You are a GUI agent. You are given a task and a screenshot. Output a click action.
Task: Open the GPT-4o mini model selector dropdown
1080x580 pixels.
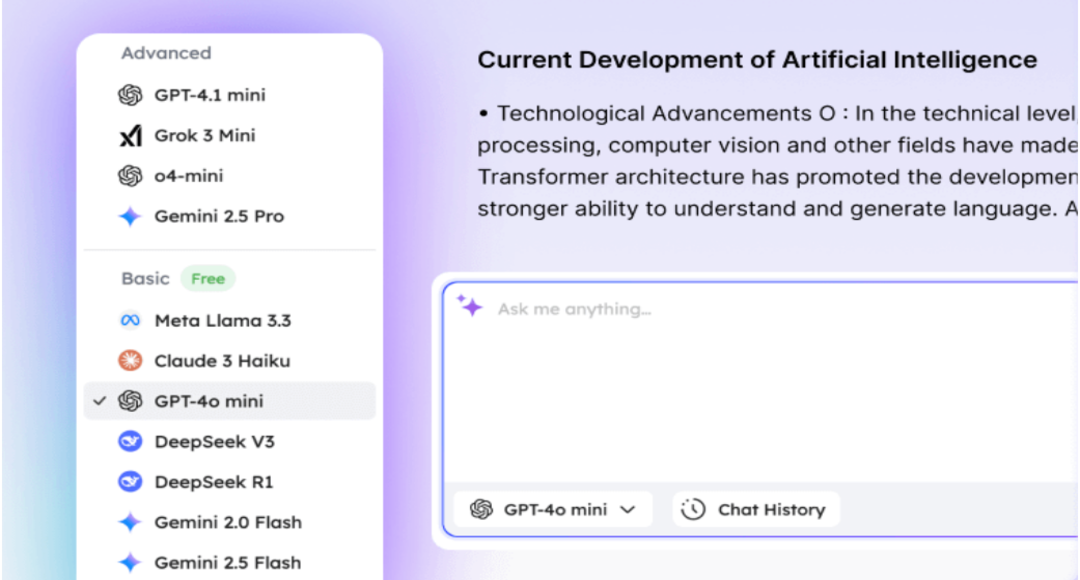tap(553, 509)
